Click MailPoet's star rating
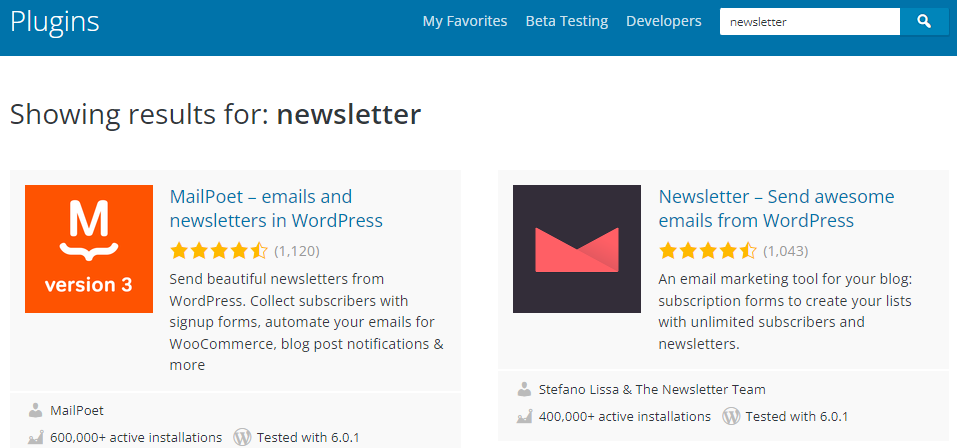The width and height of the screenshot is (957, 448). tap(219, 250)
